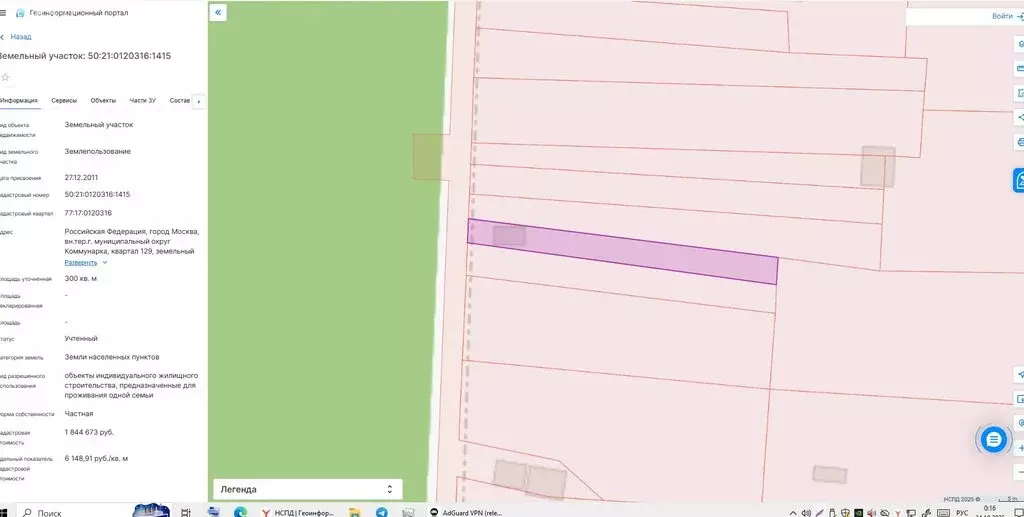
Task: Click the share map icon
Action: 1019,117
